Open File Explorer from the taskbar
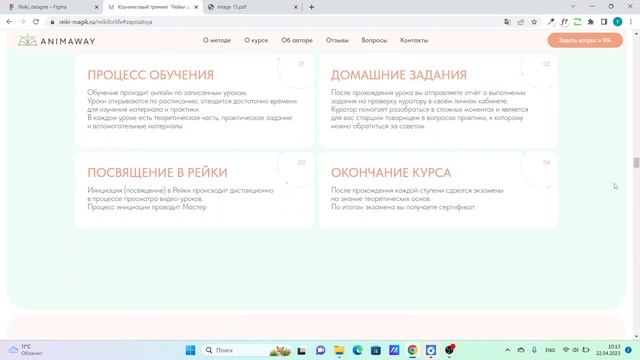The height and width of the screenshot is (360, 640). pyautogui.click(x=339, y=350)
